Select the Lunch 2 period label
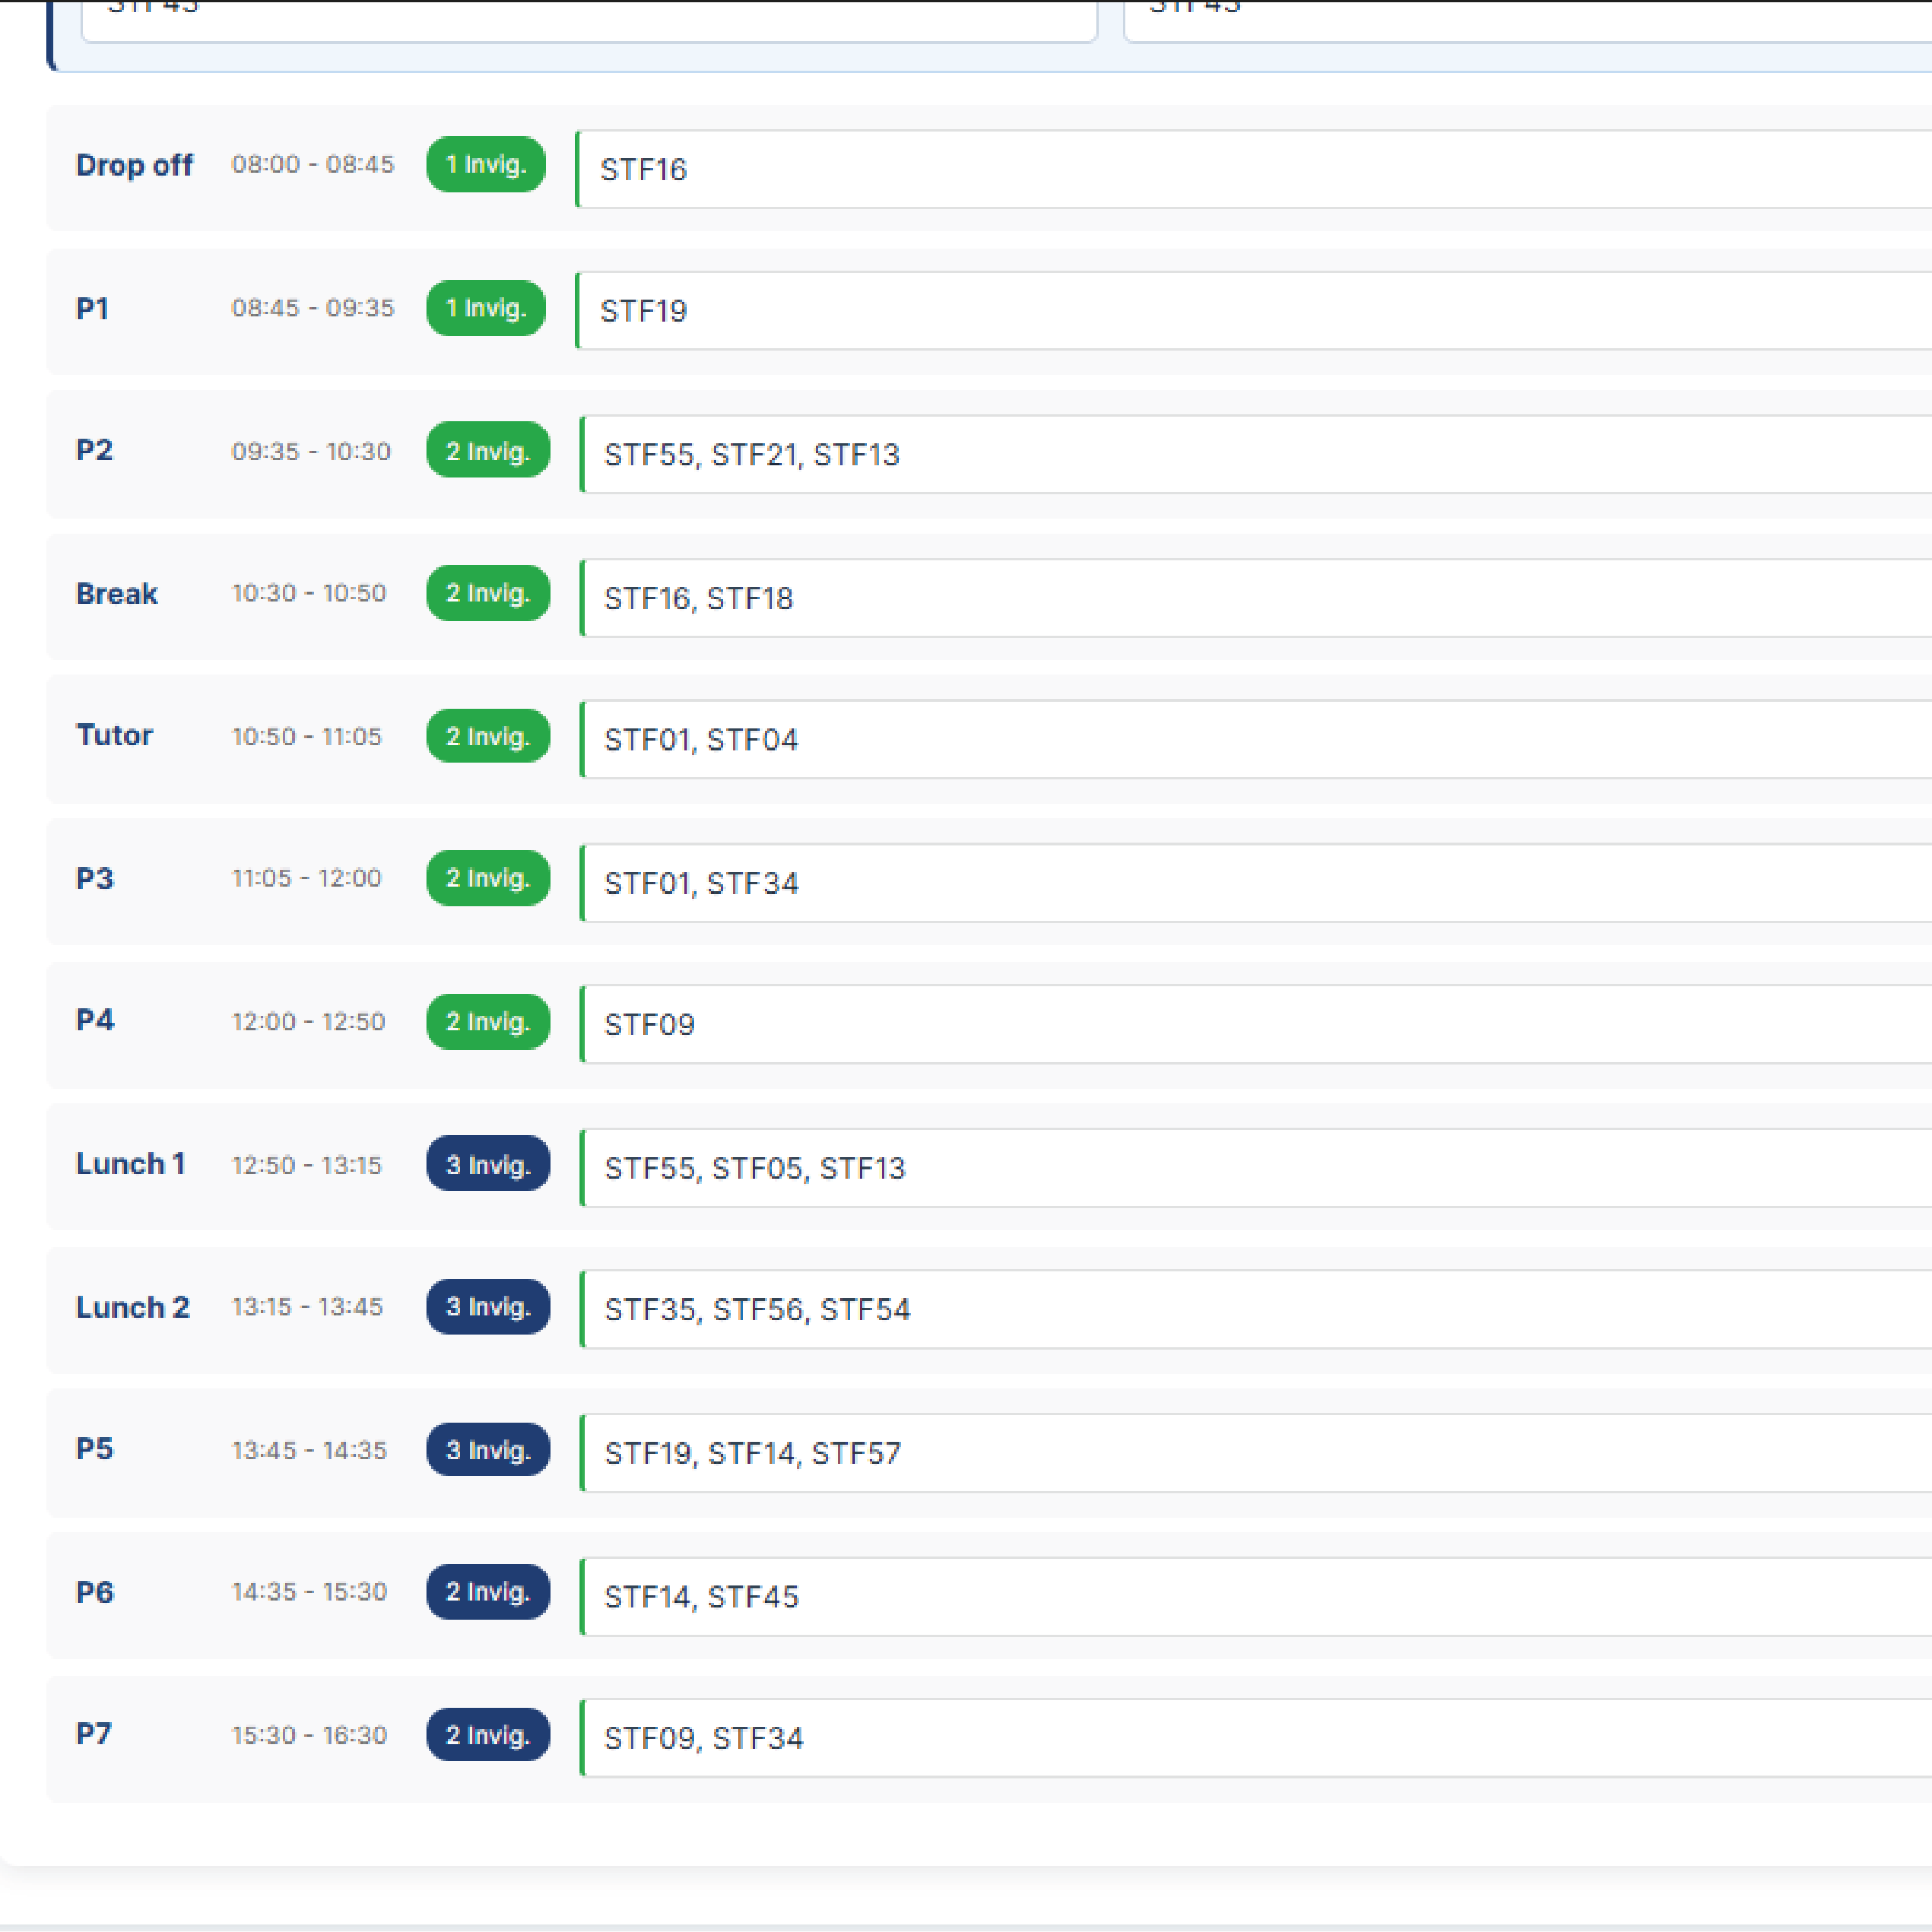Image resolution: width=1932 pixels, height=1932 pixels. (133, 1308)
